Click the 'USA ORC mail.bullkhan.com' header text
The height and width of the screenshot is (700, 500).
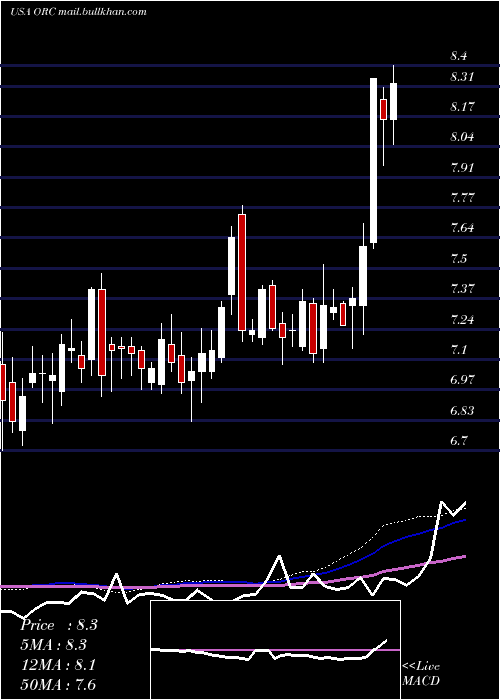point(78,12)
